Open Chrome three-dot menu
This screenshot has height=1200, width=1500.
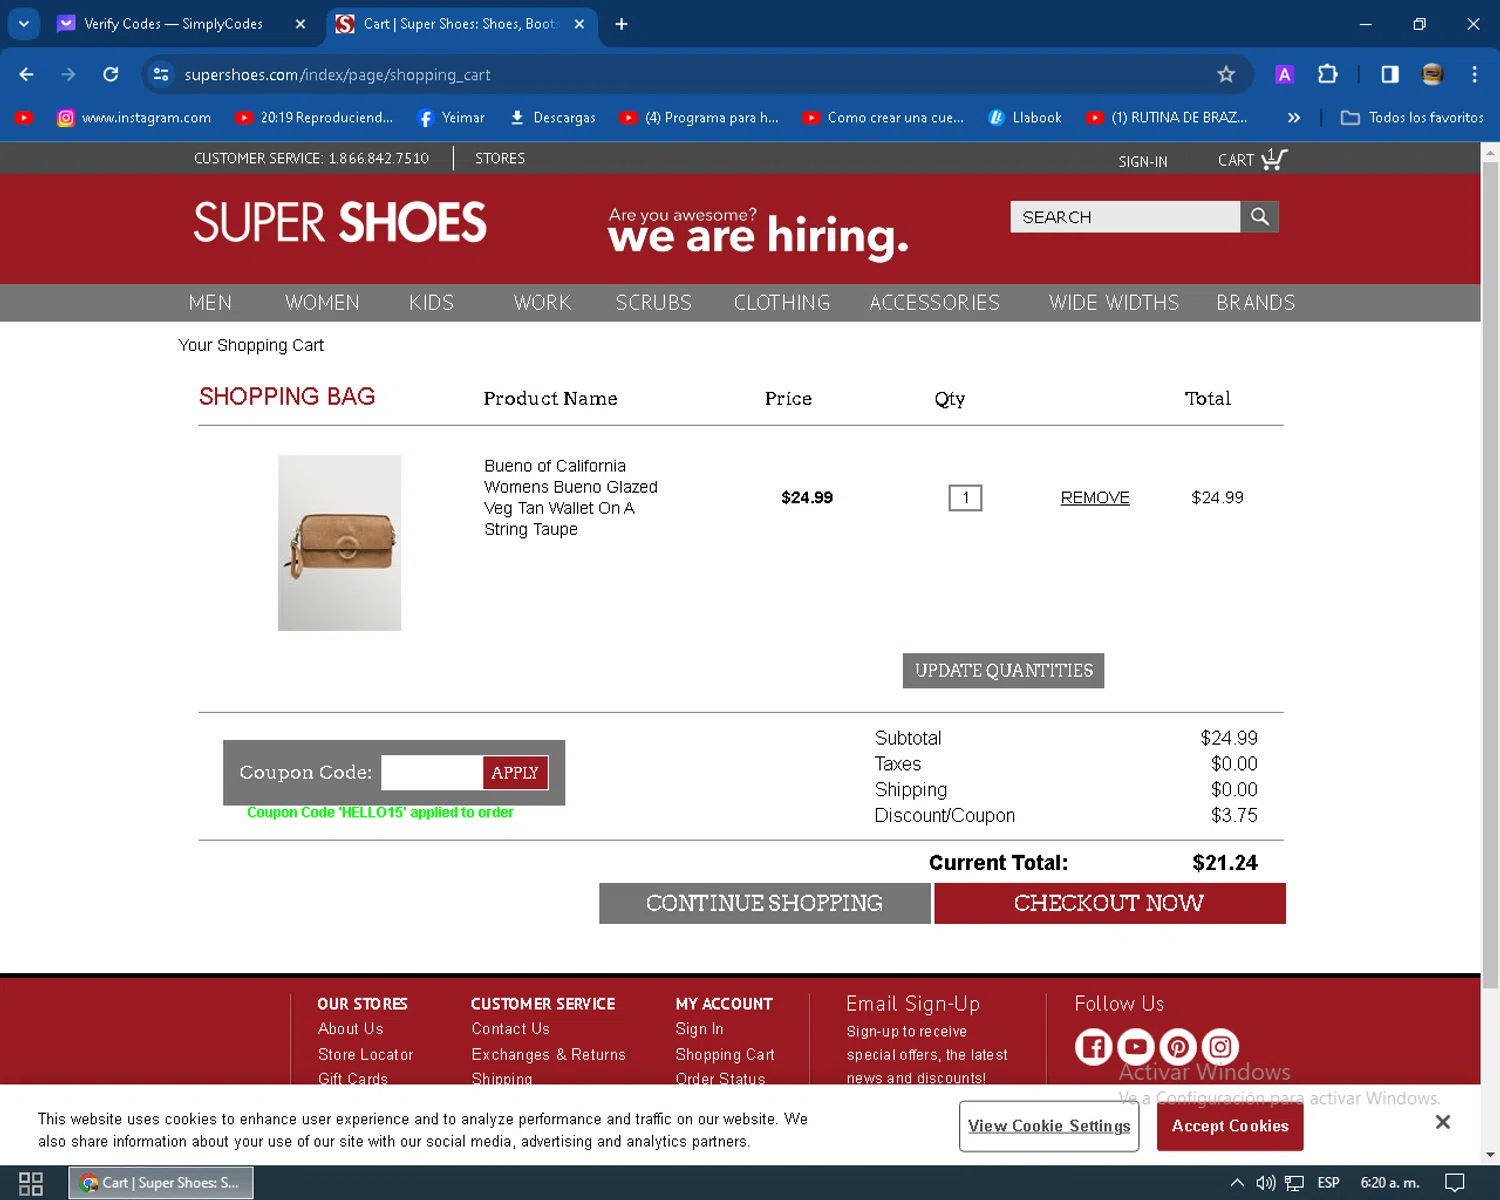tap(1474, 74)
